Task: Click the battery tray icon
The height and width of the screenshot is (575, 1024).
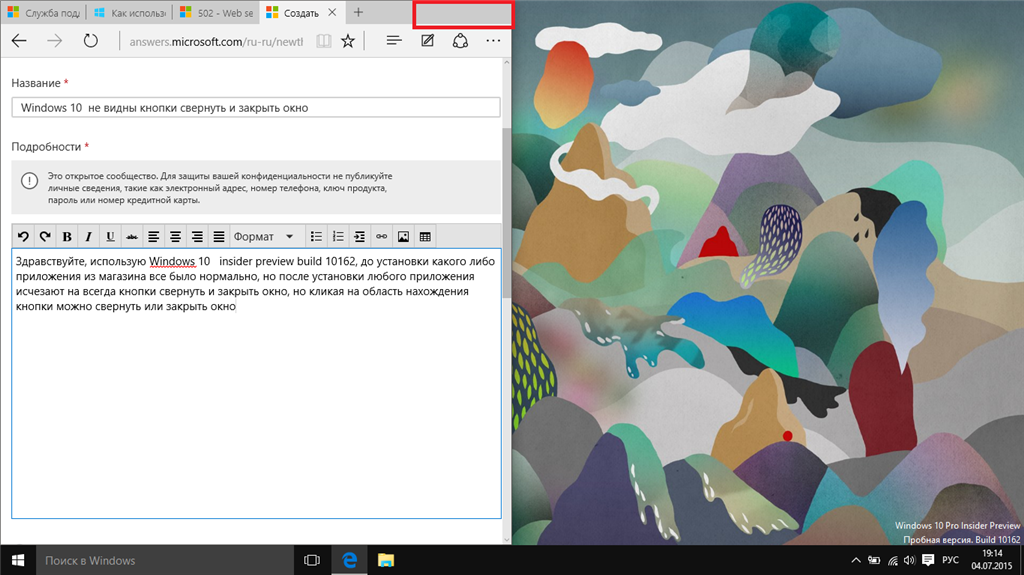Action: 874,560
